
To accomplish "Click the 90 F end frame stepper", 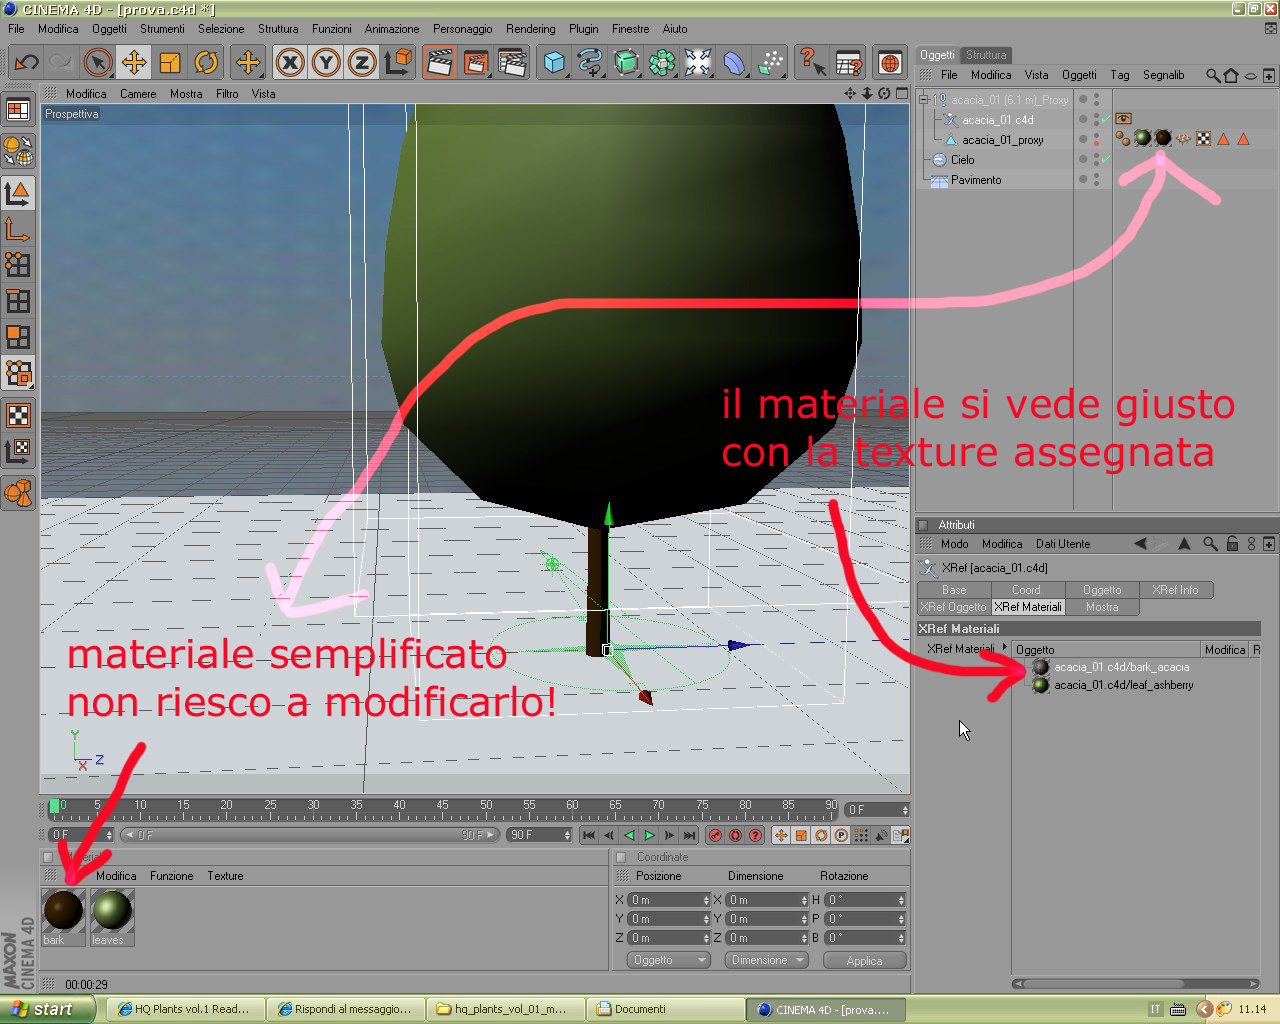I will pyautogui.click(x=567, y=835).
